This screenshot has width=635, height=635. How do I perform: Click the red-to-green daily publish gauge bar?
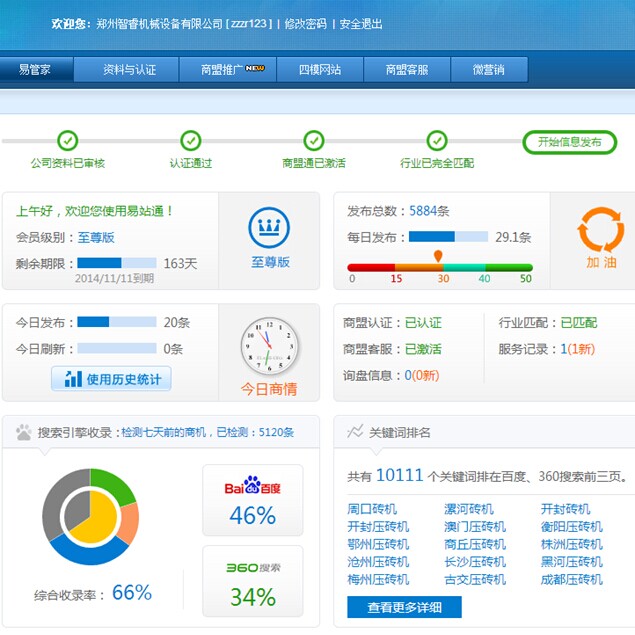[440, 267]
